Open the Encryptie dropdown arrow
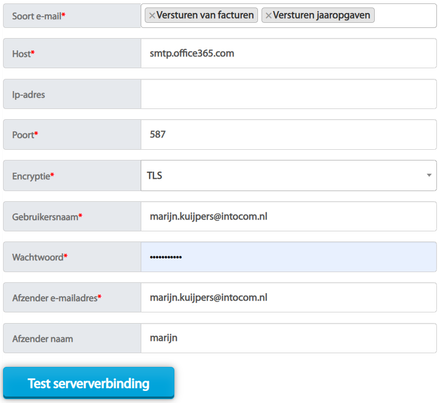This screenshot has height=403, width=442. click(429, 175)
